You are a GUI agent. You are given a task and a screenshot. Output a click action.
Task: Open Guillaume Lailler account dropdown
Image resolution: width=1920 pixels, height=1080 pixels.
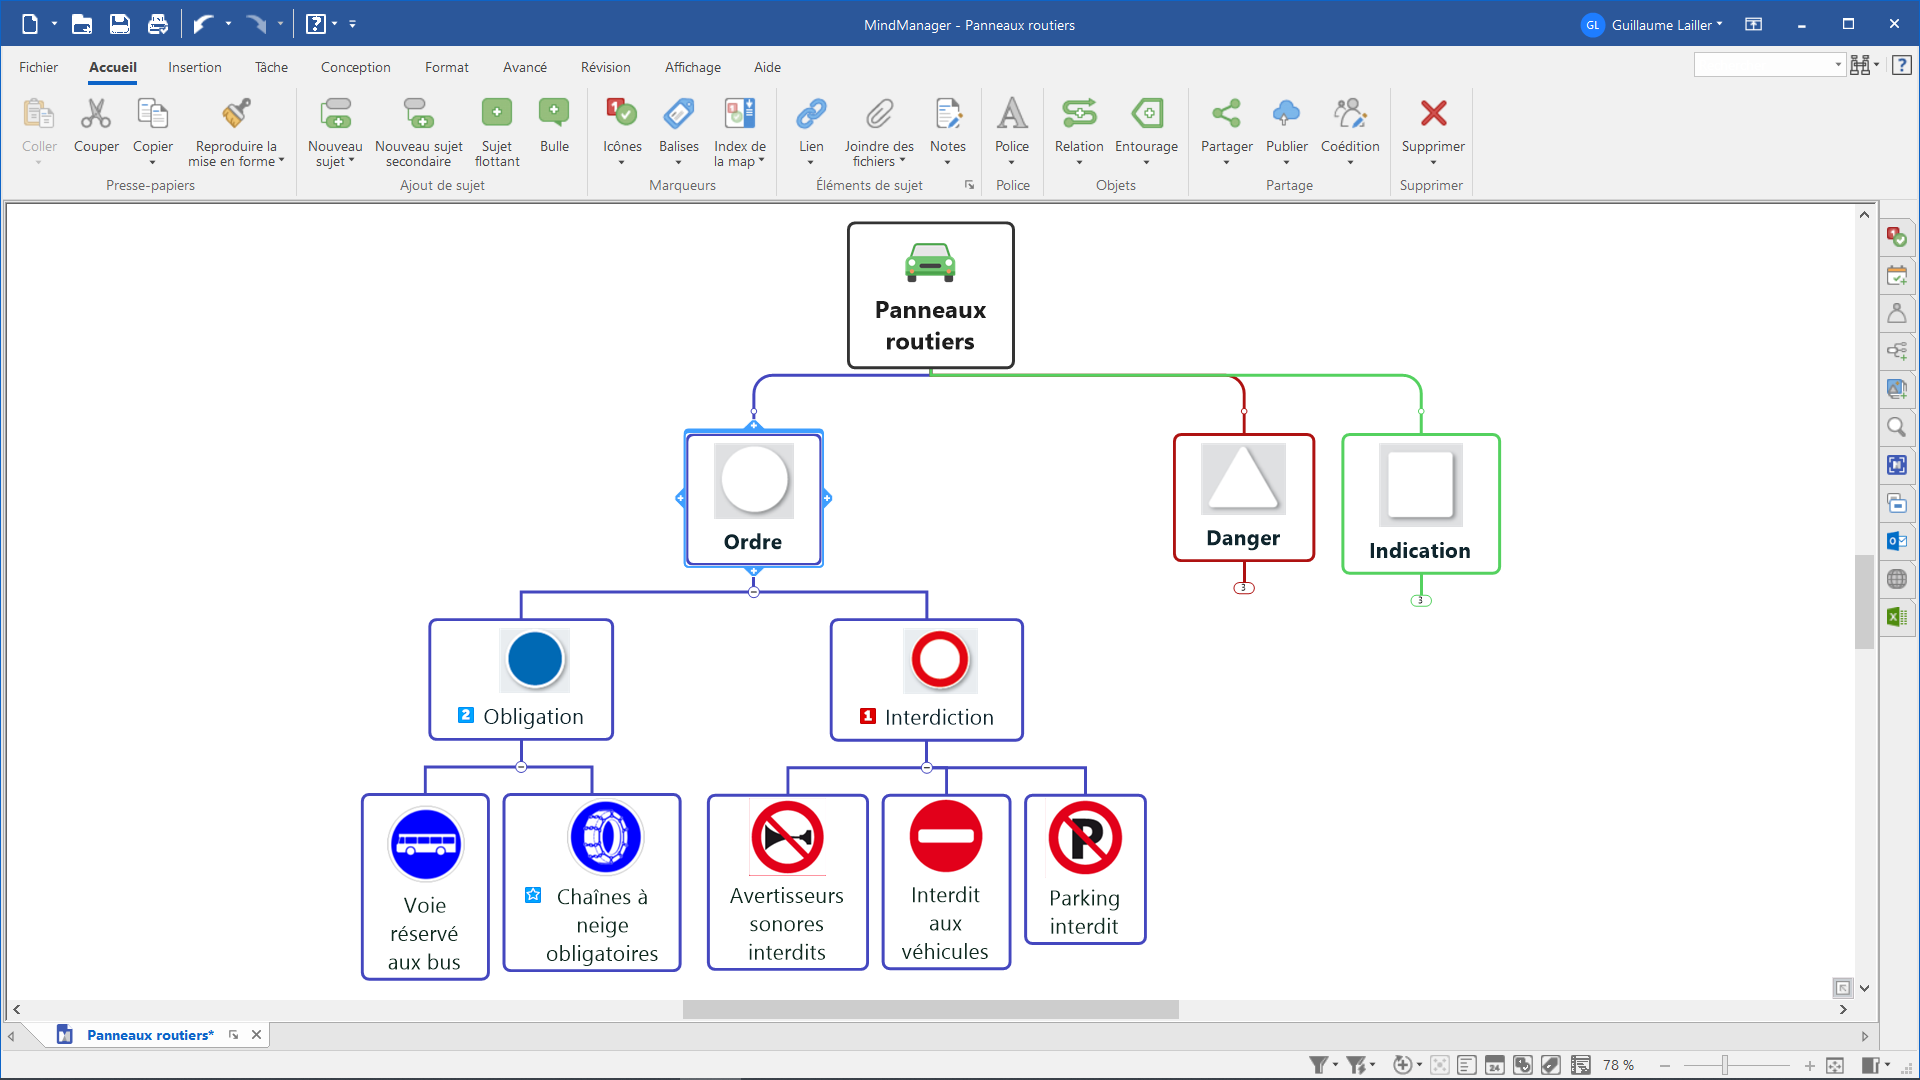pyautogui.click(x=1666, y=25)
